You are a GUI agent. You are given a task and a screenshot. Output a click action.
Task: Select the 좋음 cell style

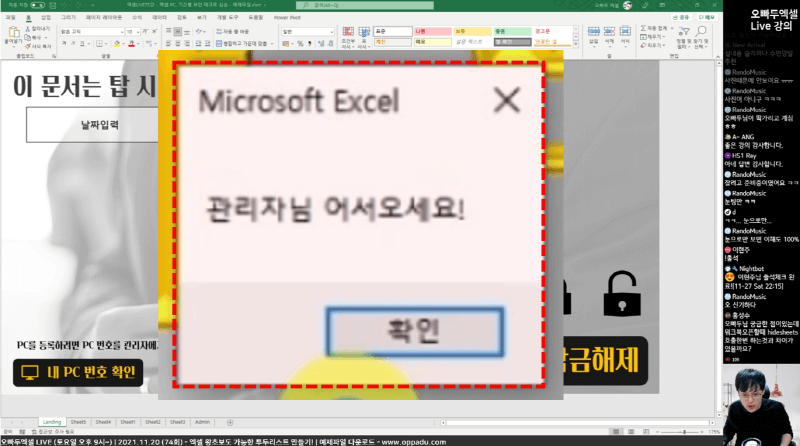pyautogui.click(x=512, y=32)
